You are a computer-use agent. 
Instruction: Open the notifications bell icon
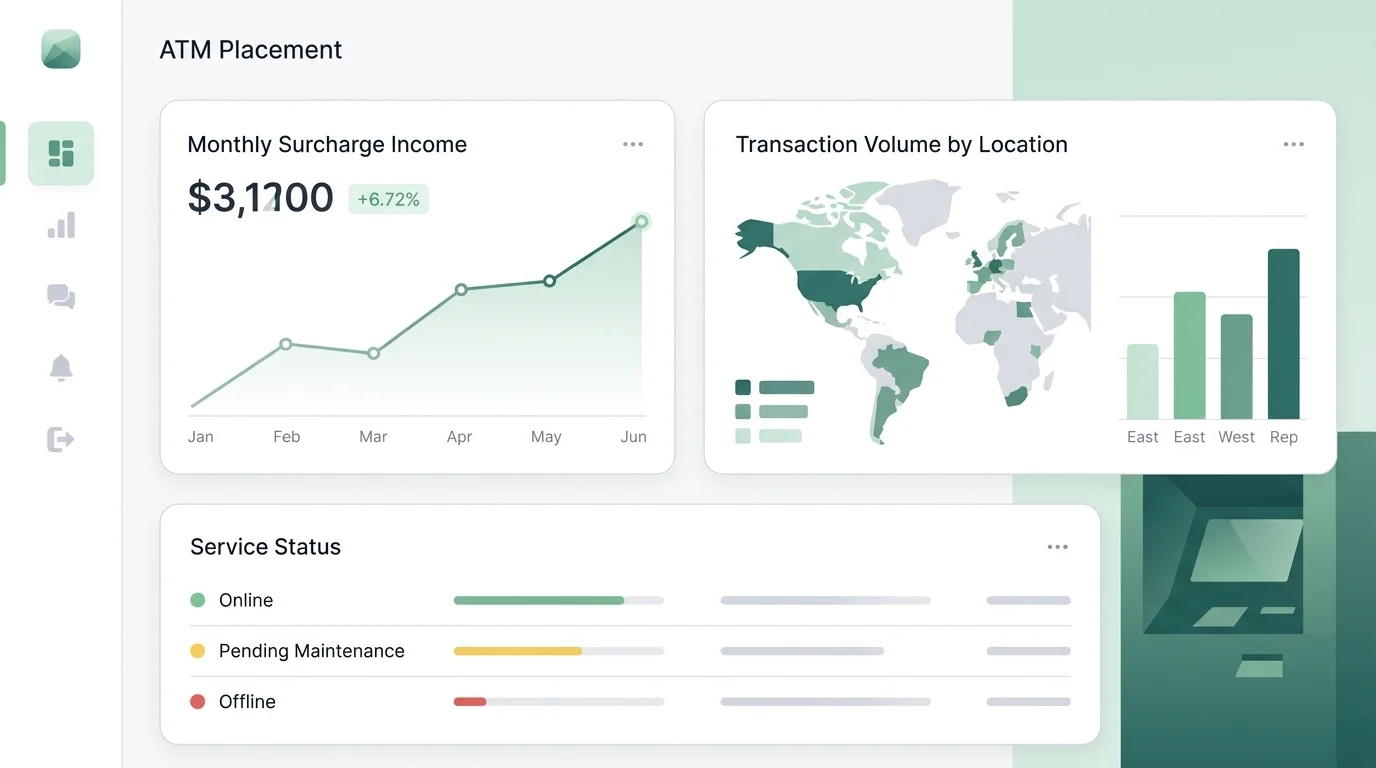tap(61, 368)
